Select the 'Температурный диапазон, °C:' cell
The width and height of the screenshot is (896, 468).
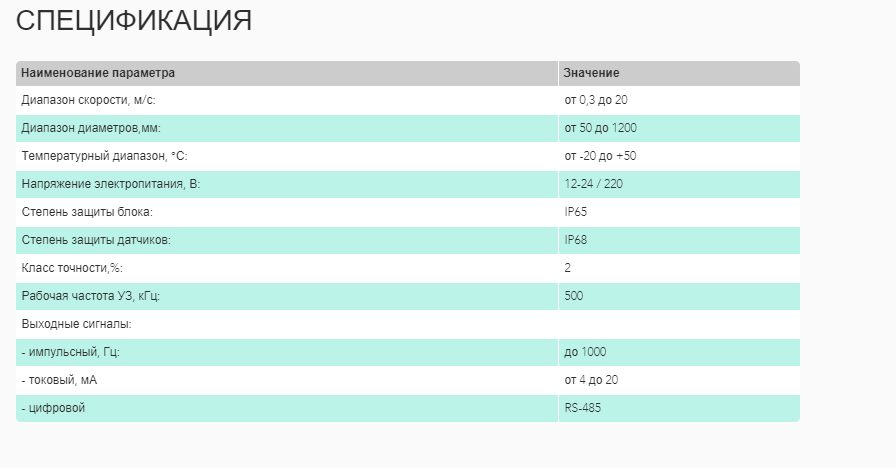104,156
